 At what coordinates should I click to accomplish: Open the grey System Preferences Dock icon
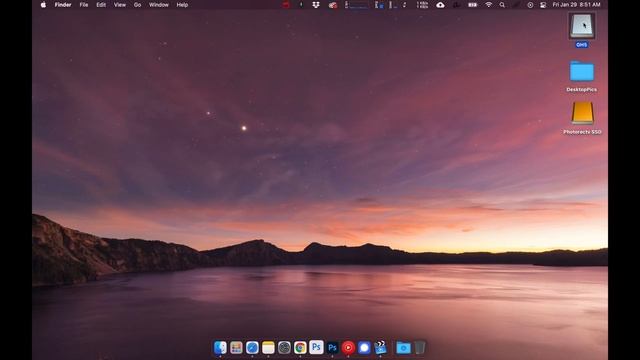(x=284, y=347)
